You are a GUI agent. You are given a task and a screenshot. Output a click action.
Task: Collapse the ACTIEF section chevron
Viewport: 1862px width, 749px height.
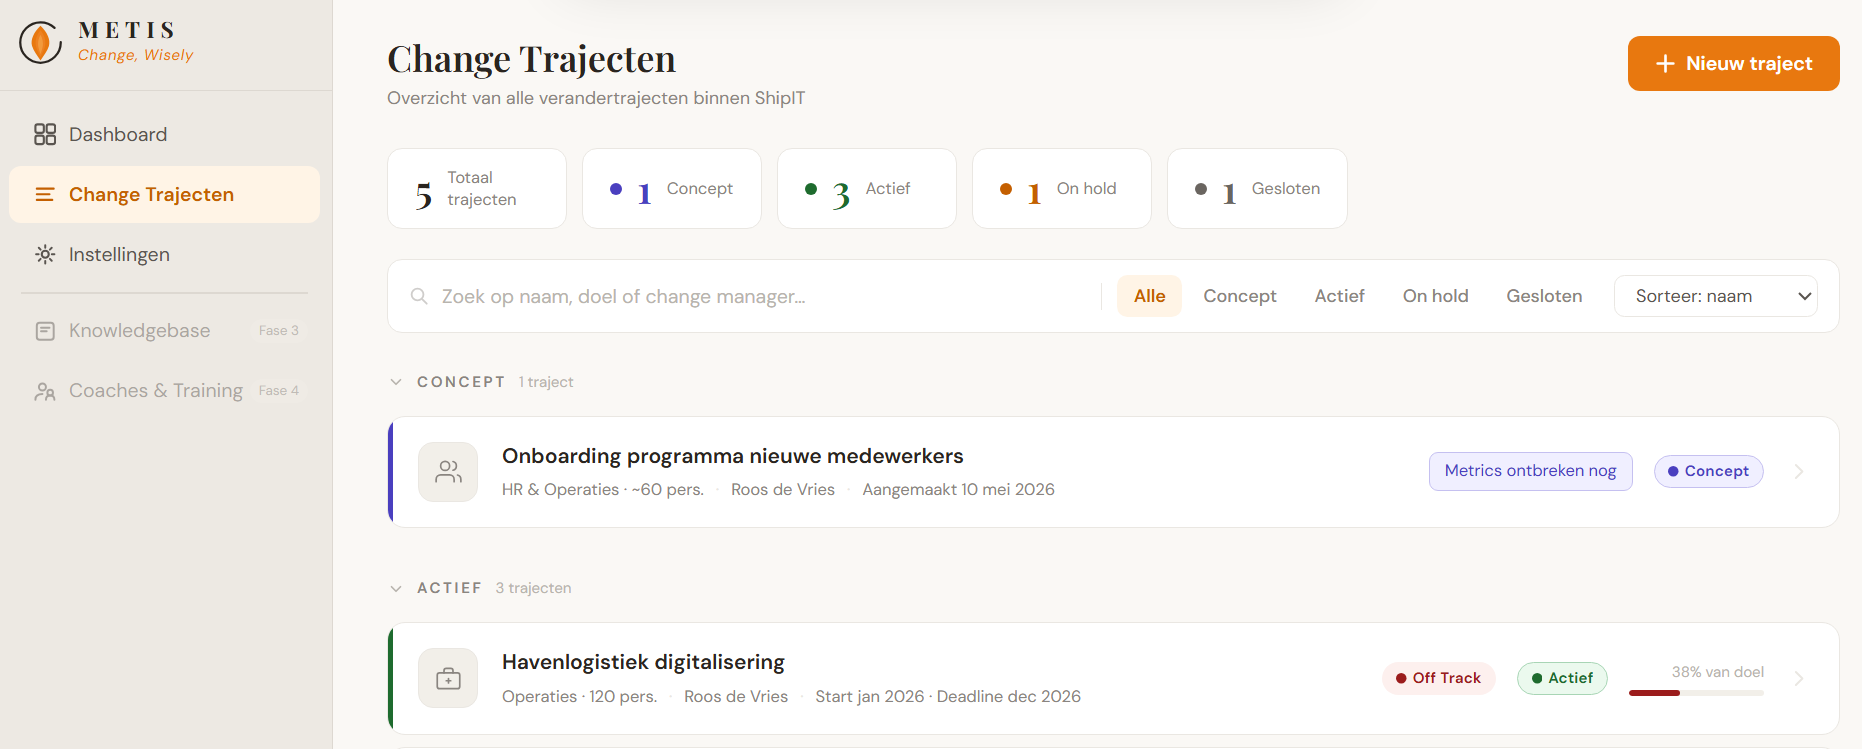[x=396, y=588]
